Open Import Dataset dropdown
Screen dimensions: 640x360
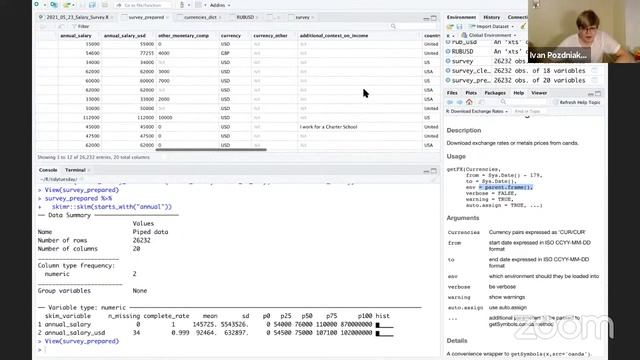pyautogui.click(x=491, y=27)
